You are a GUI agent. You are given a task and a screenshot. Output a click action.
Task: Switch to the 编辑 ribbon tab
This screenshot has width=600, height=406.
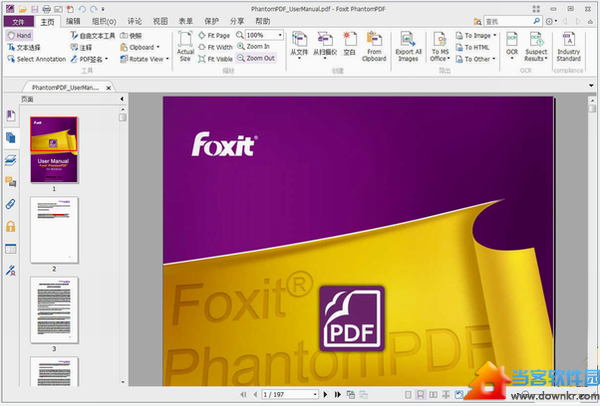73,21
